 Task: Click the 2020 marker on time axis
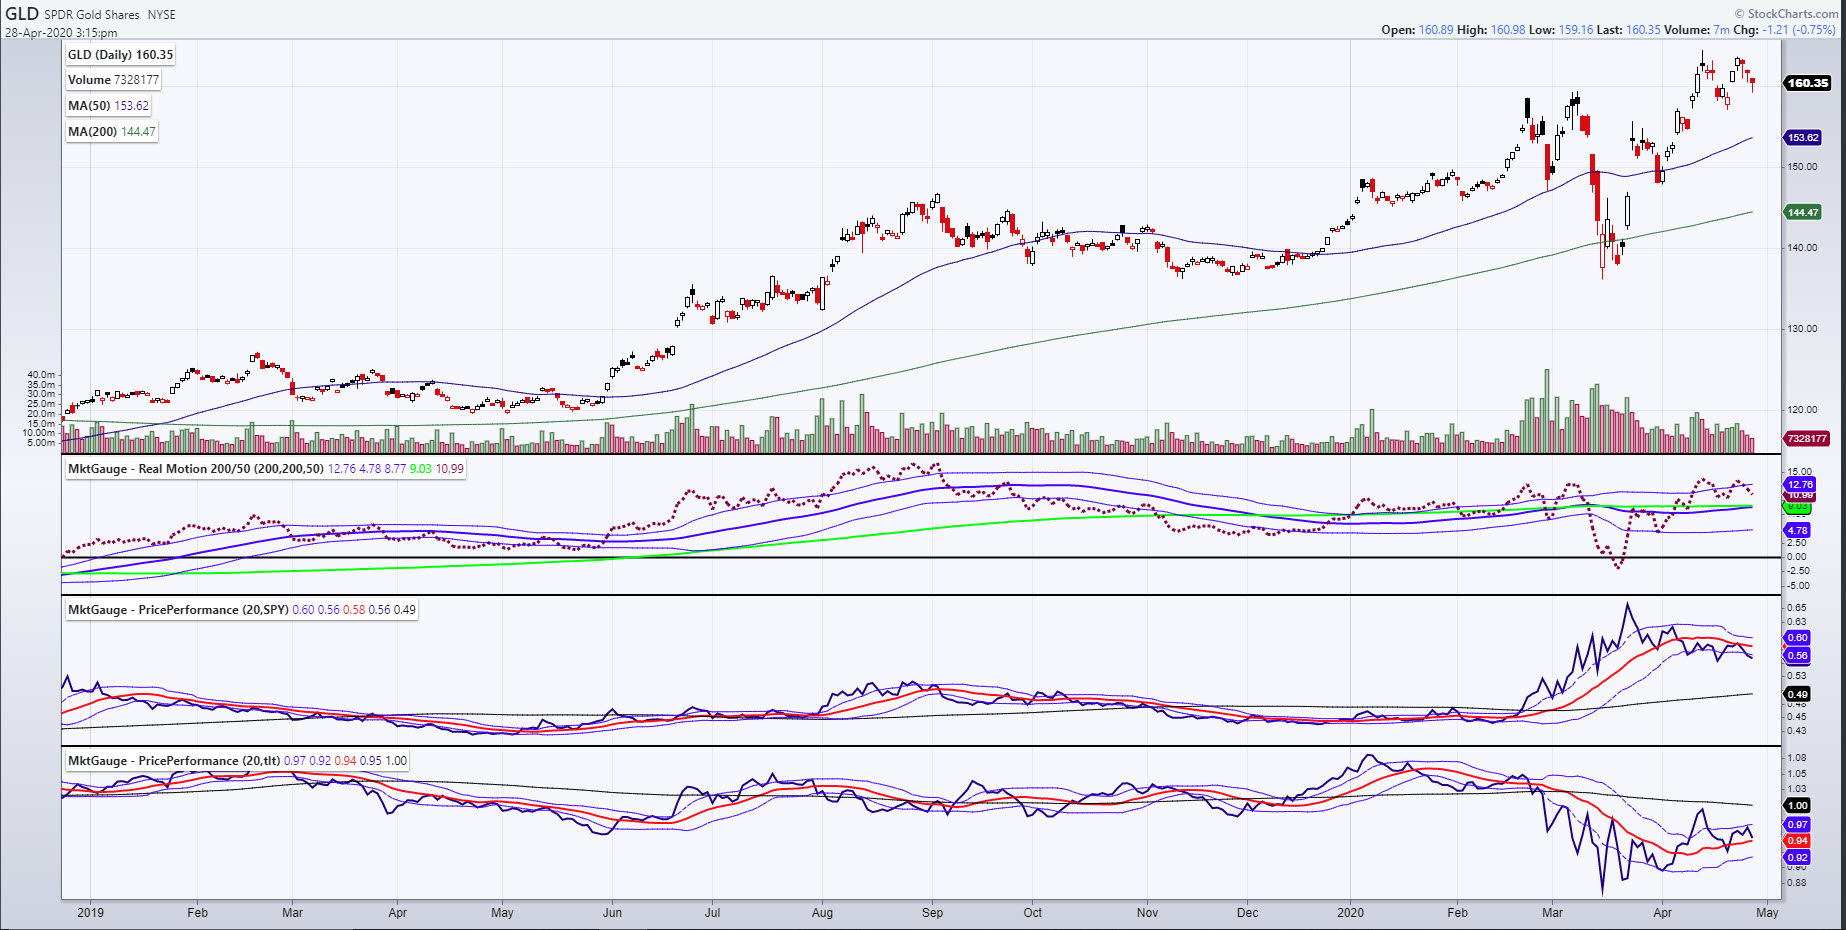click(x=1350, y=912)
